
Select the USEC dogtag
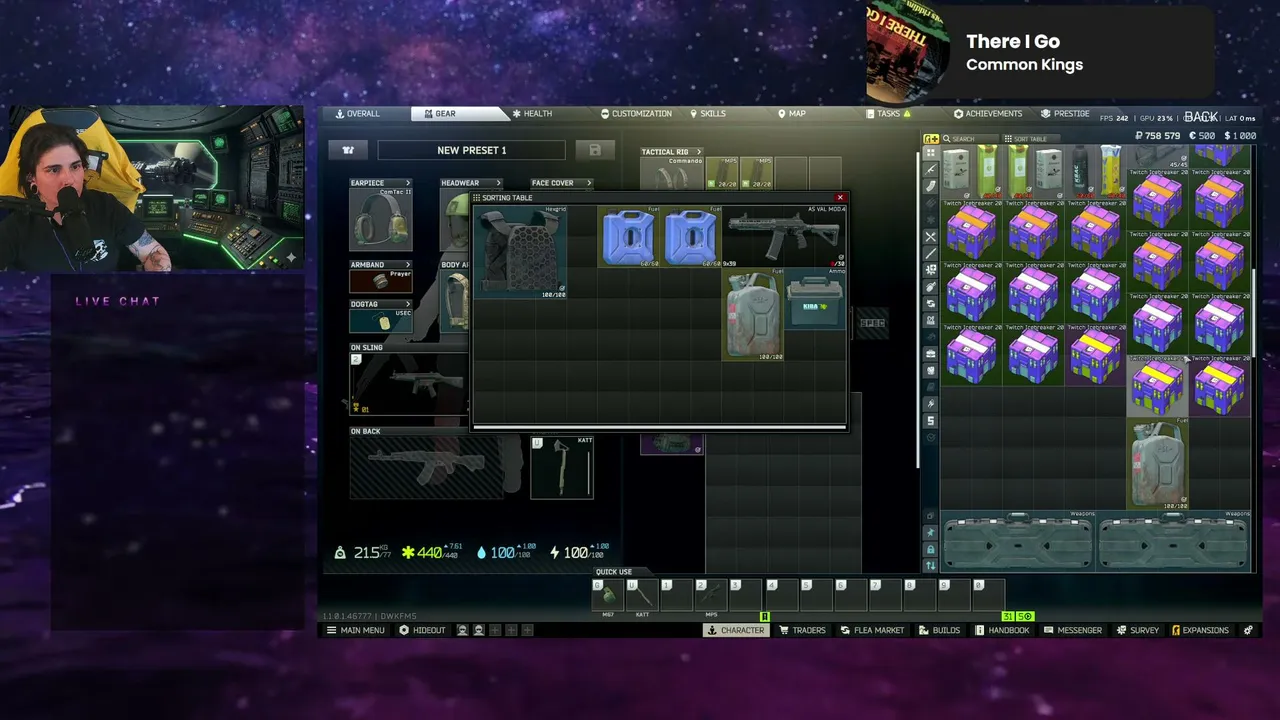coord(381,321)
